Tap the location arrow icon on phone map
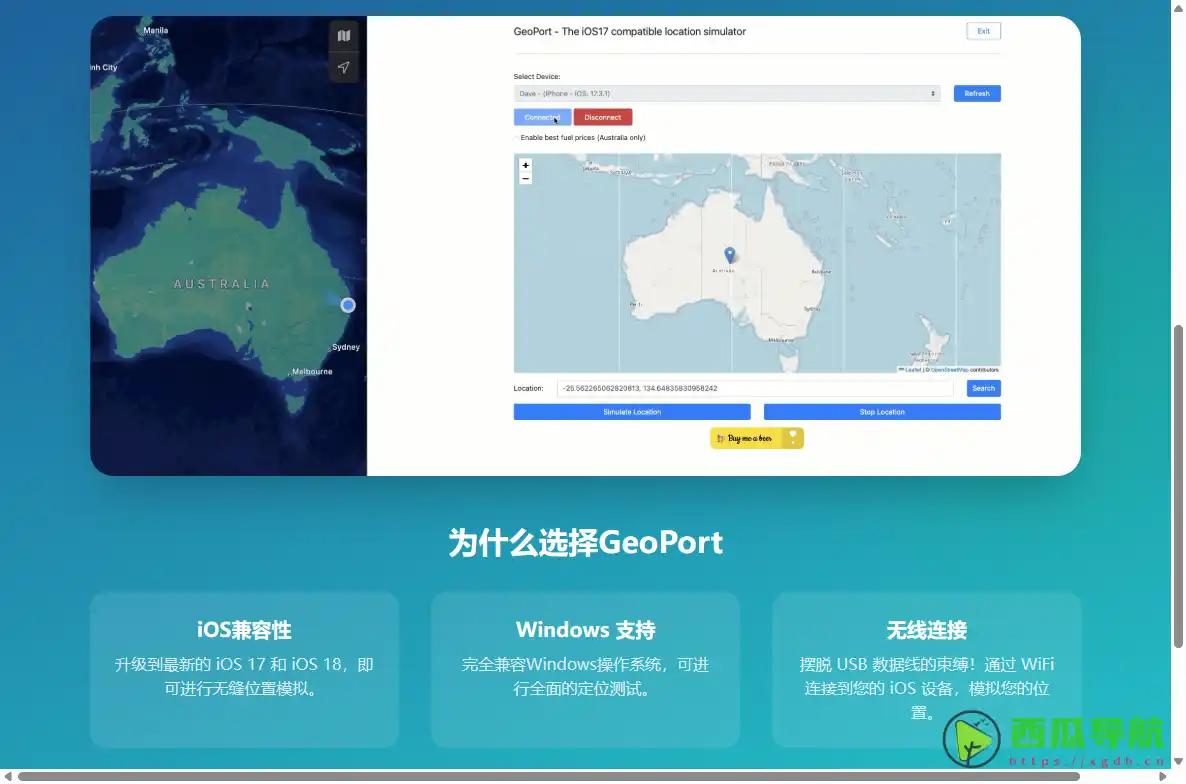The image size is (1186, 784). [x=343, y=67]
